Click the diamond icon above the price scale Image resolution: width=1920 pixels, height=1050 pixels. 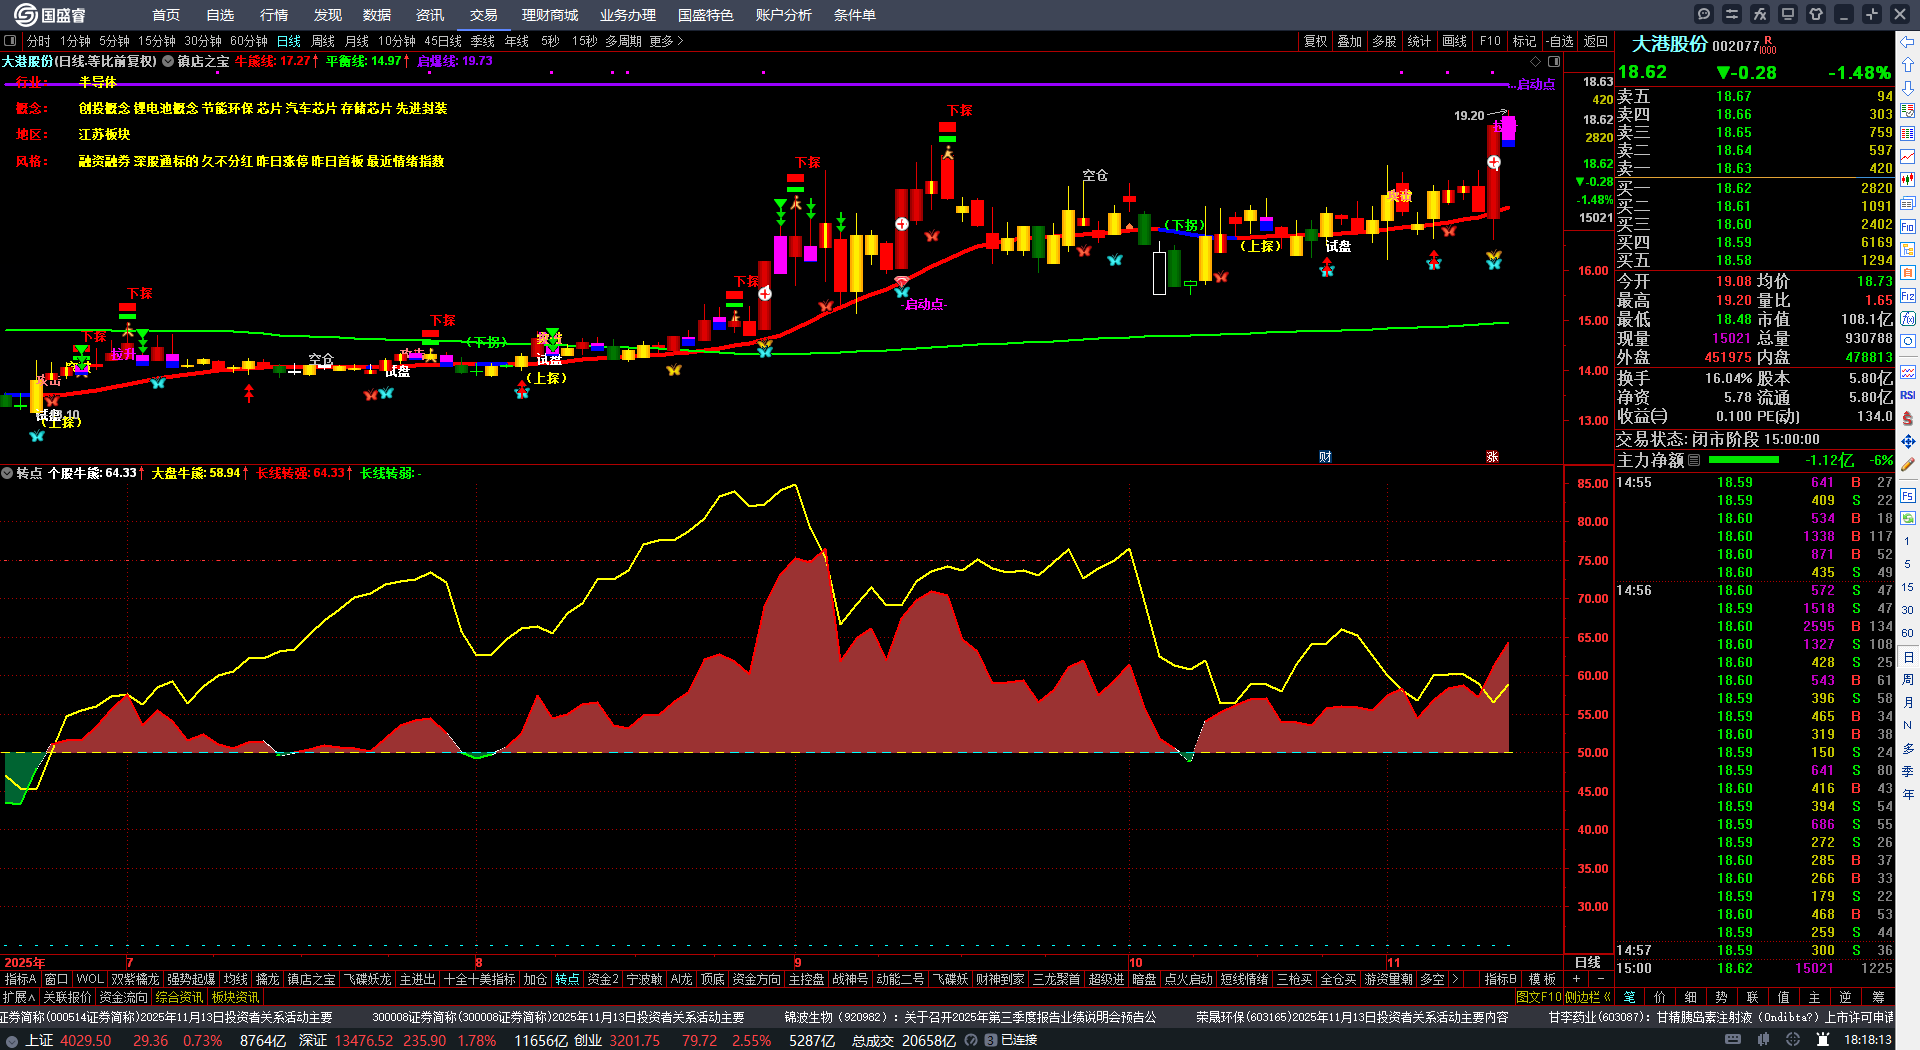point(1536,62)
